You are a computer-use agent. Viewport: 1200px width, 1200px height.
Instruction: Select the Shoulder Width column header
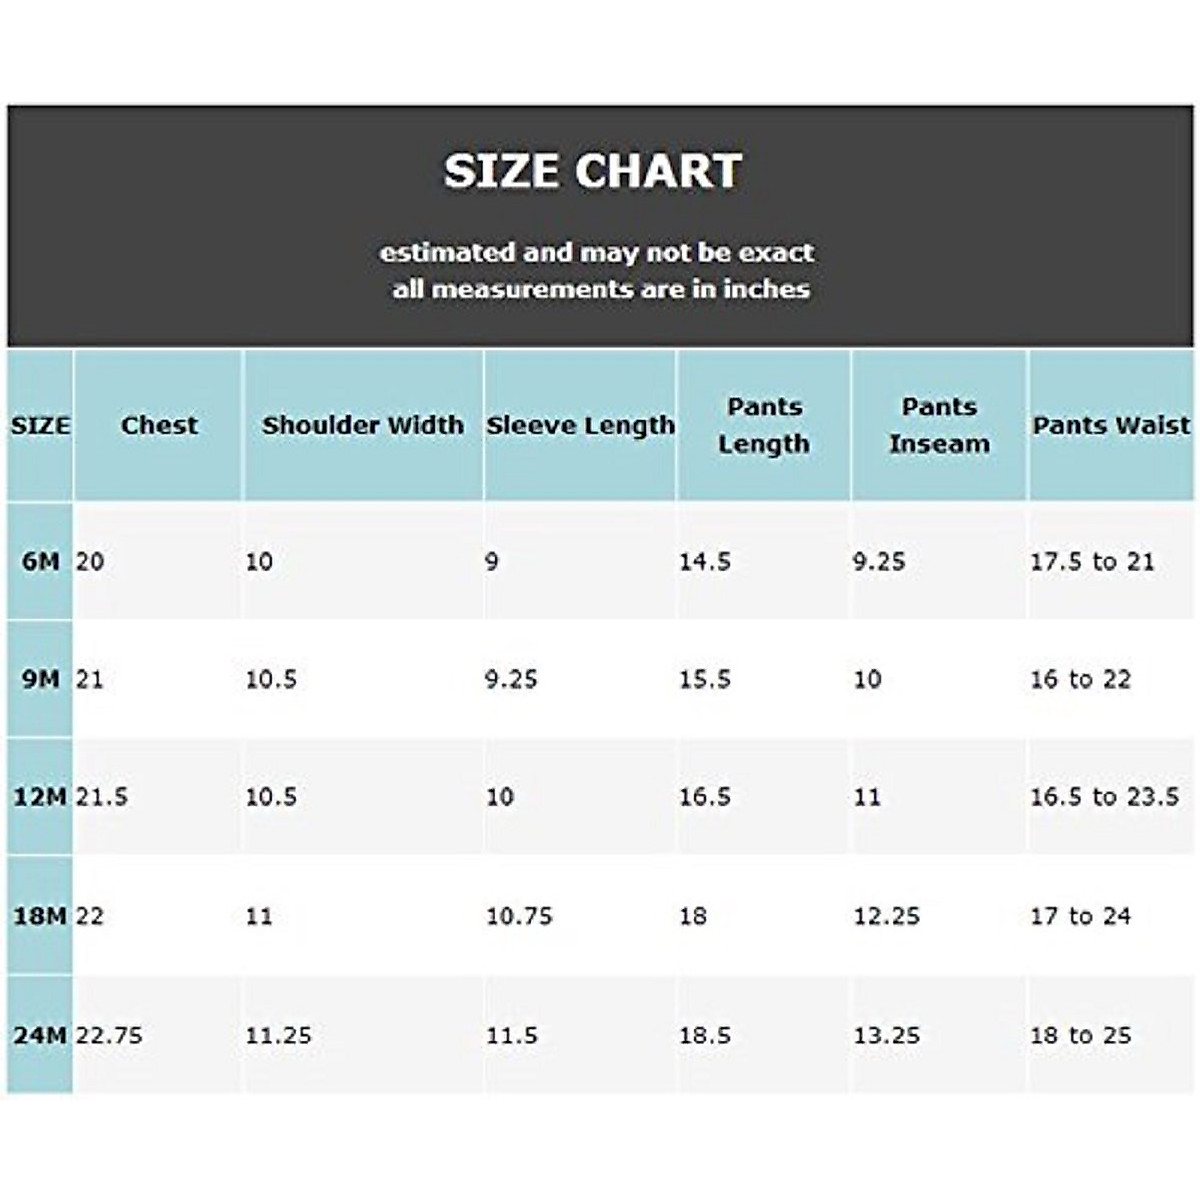pyautogui.click(x=363, y=425)
